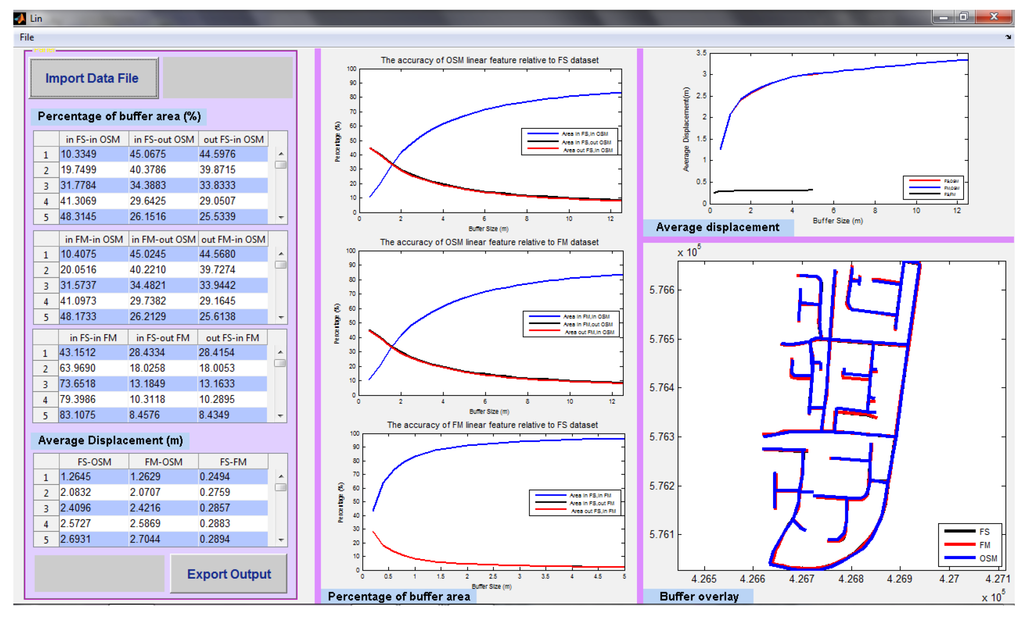Select cell 10.4075 in FM-OSM table
1024x621 pixels.
(93, 254)
